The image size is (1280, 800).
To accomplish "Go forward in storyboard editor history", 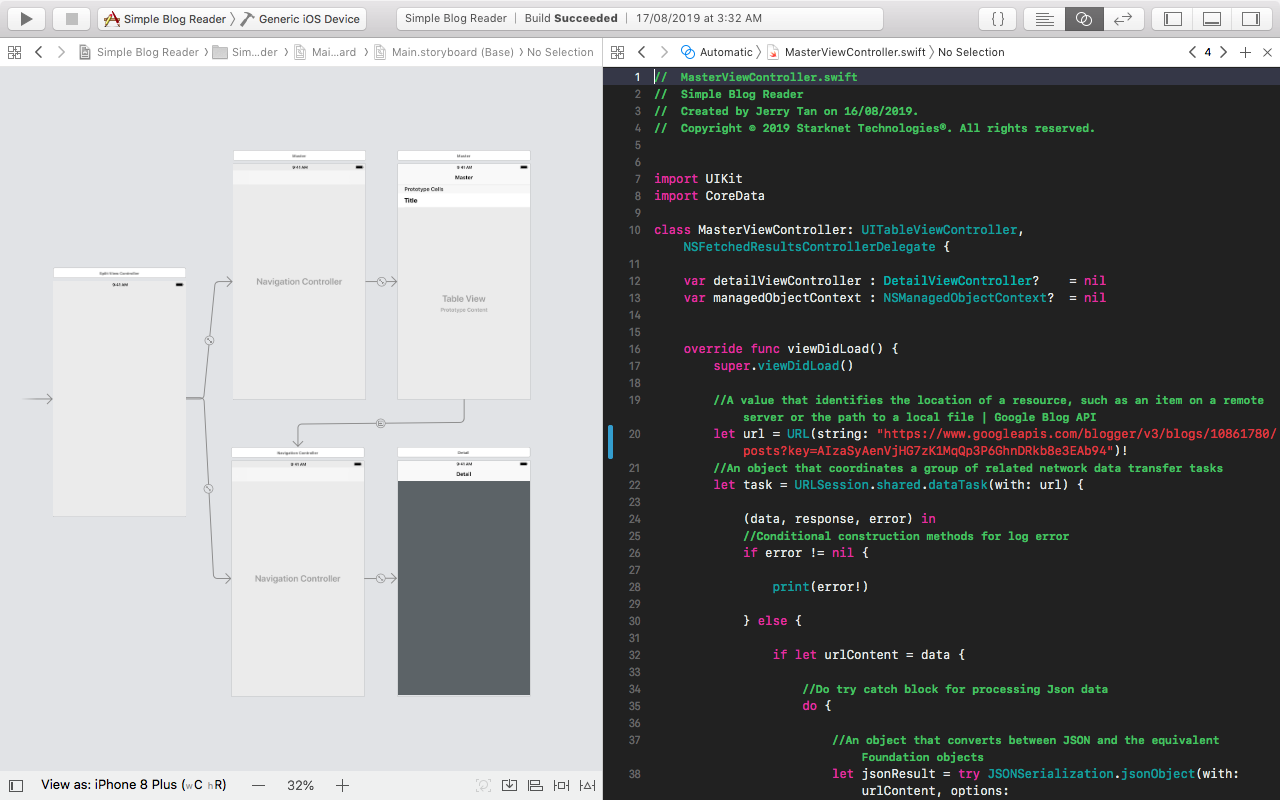I will tap(61, 52).
